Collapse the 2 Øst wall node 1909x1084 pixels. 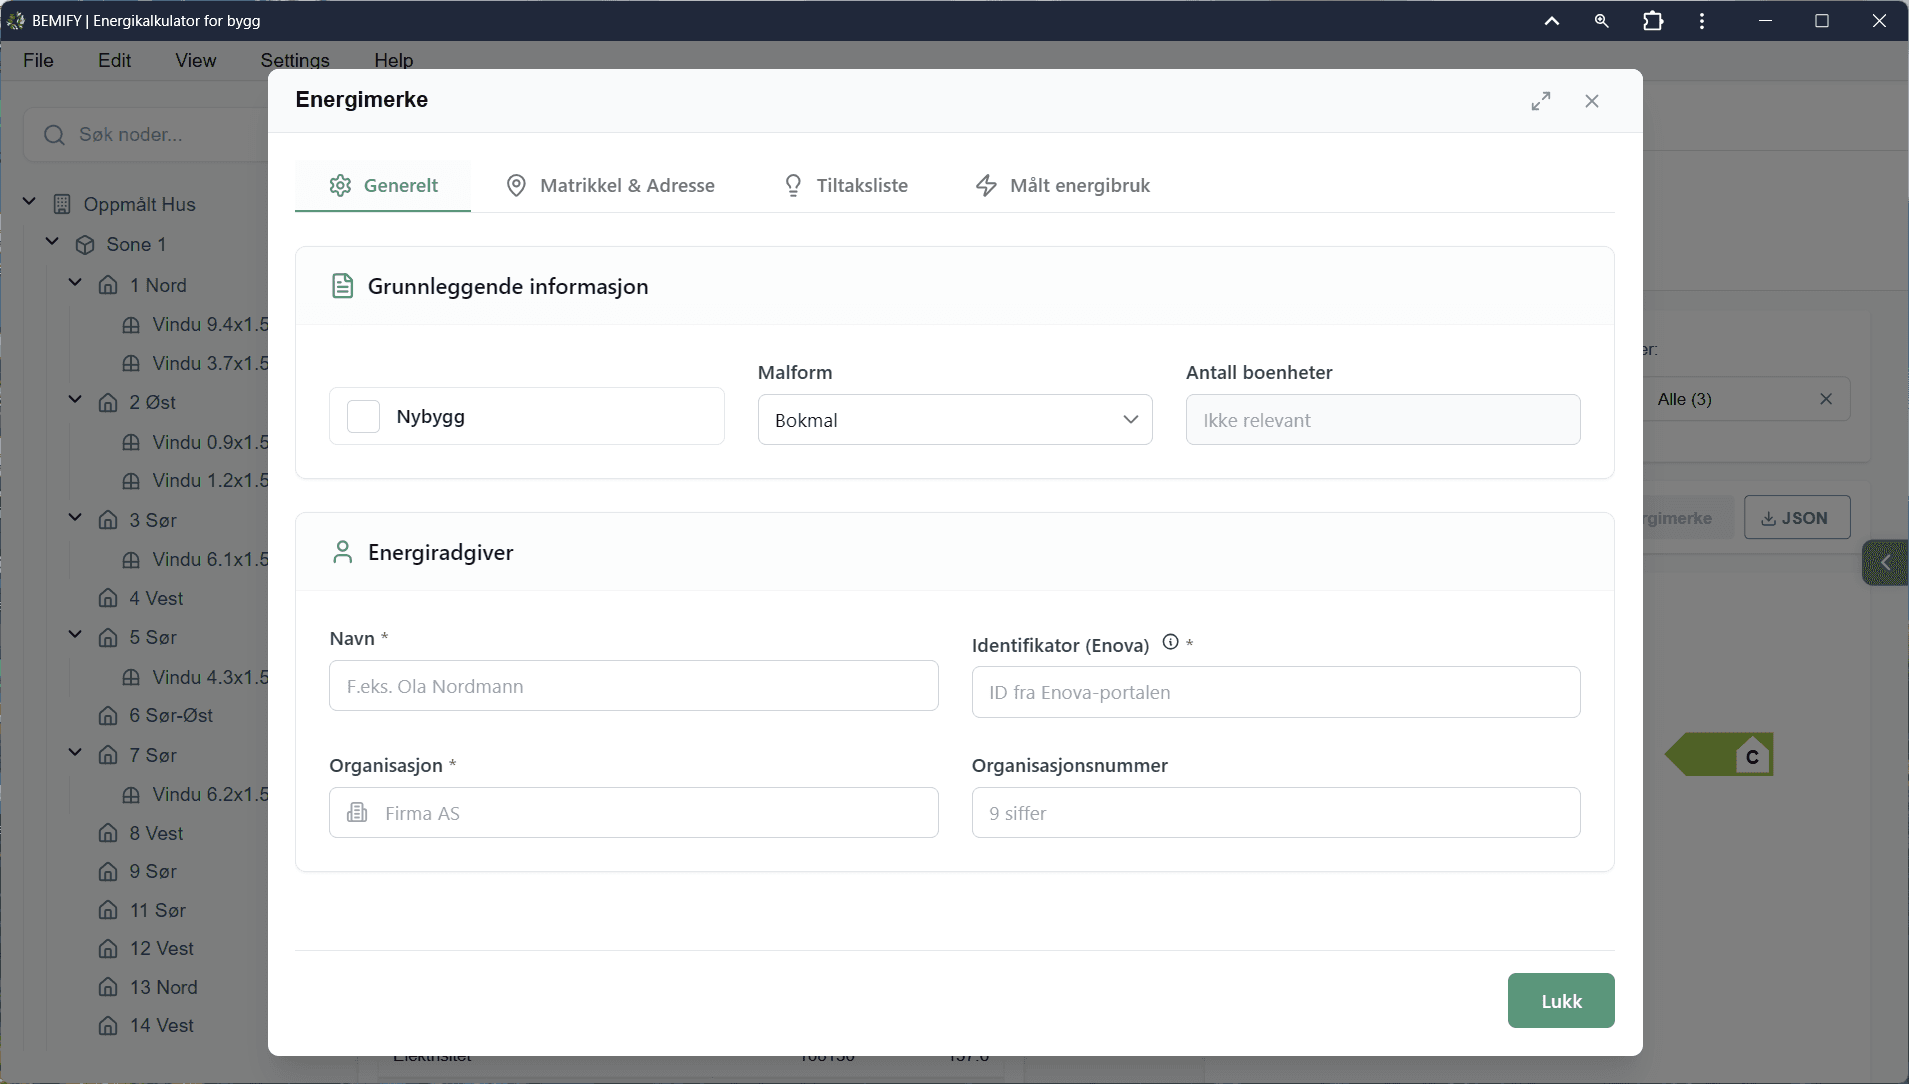75,400
